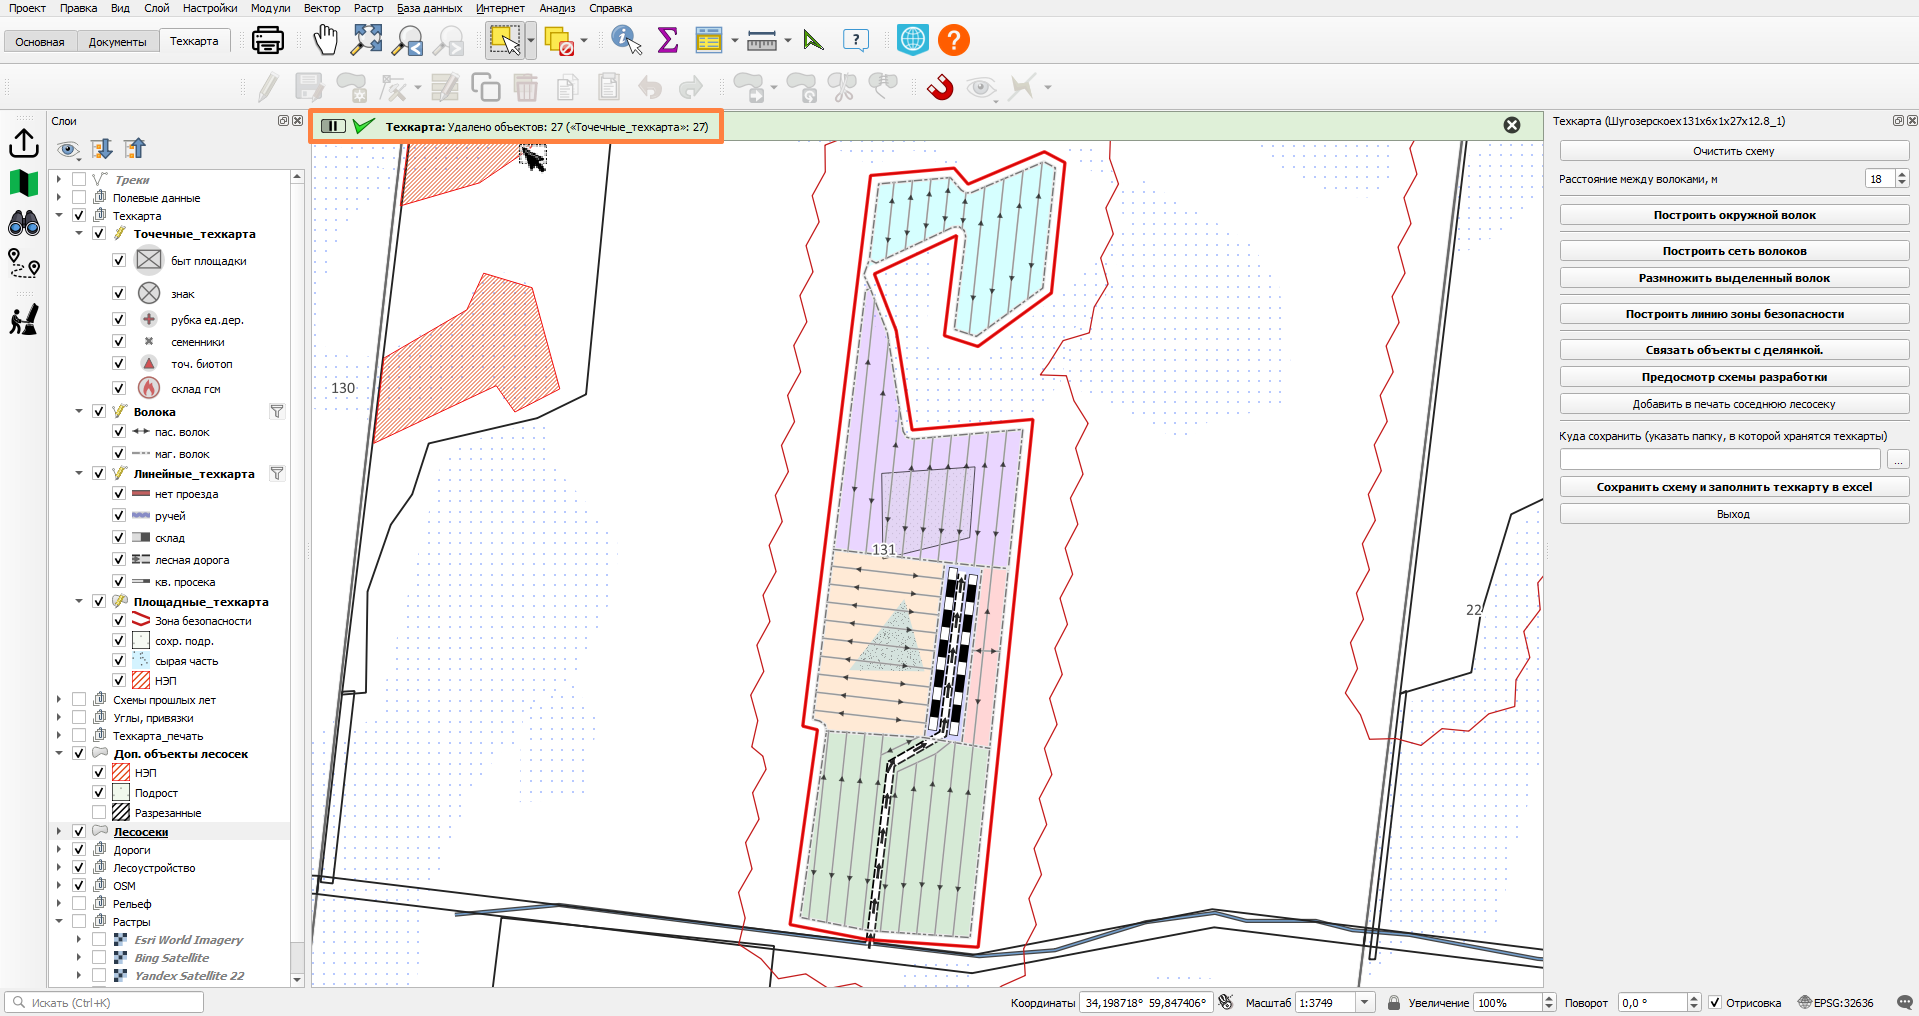This screenshot has height=1016, width=1919.
Task: Enable the Разрезанные layer checkbox
Action: 99,812
